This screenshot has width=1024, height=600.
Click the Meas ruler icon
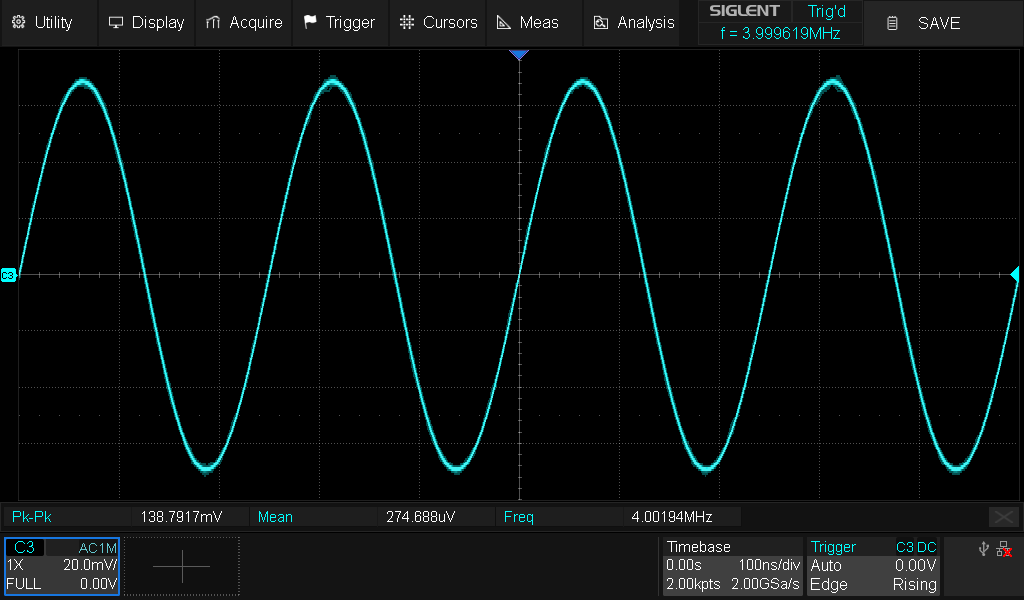504,22
